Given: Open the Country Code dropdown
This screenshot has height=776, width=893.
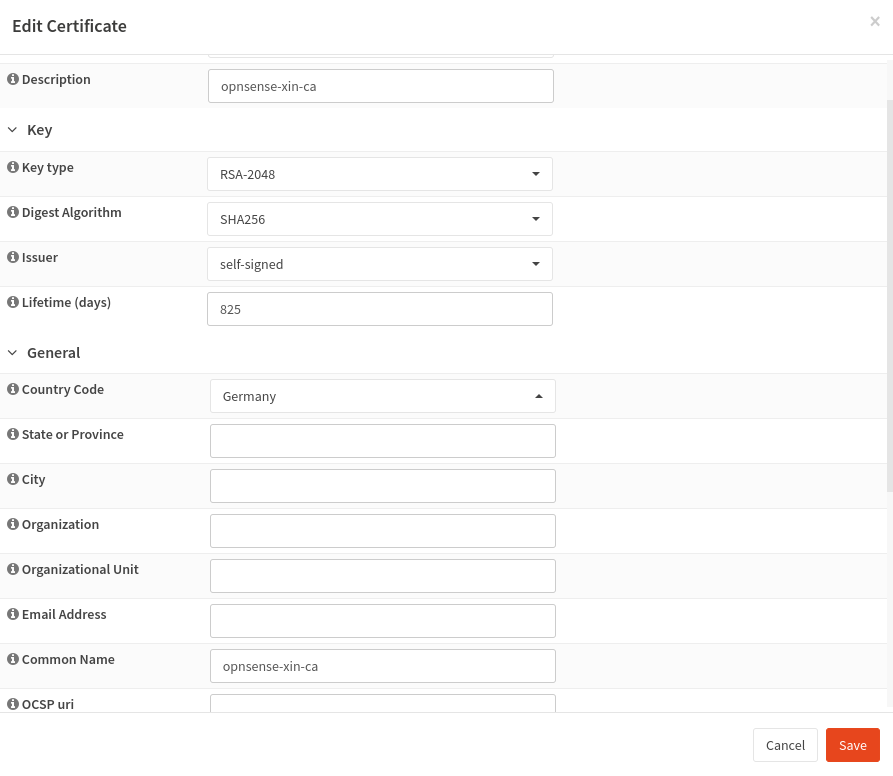Looking at the screenshot, I should tap(383, 396).
